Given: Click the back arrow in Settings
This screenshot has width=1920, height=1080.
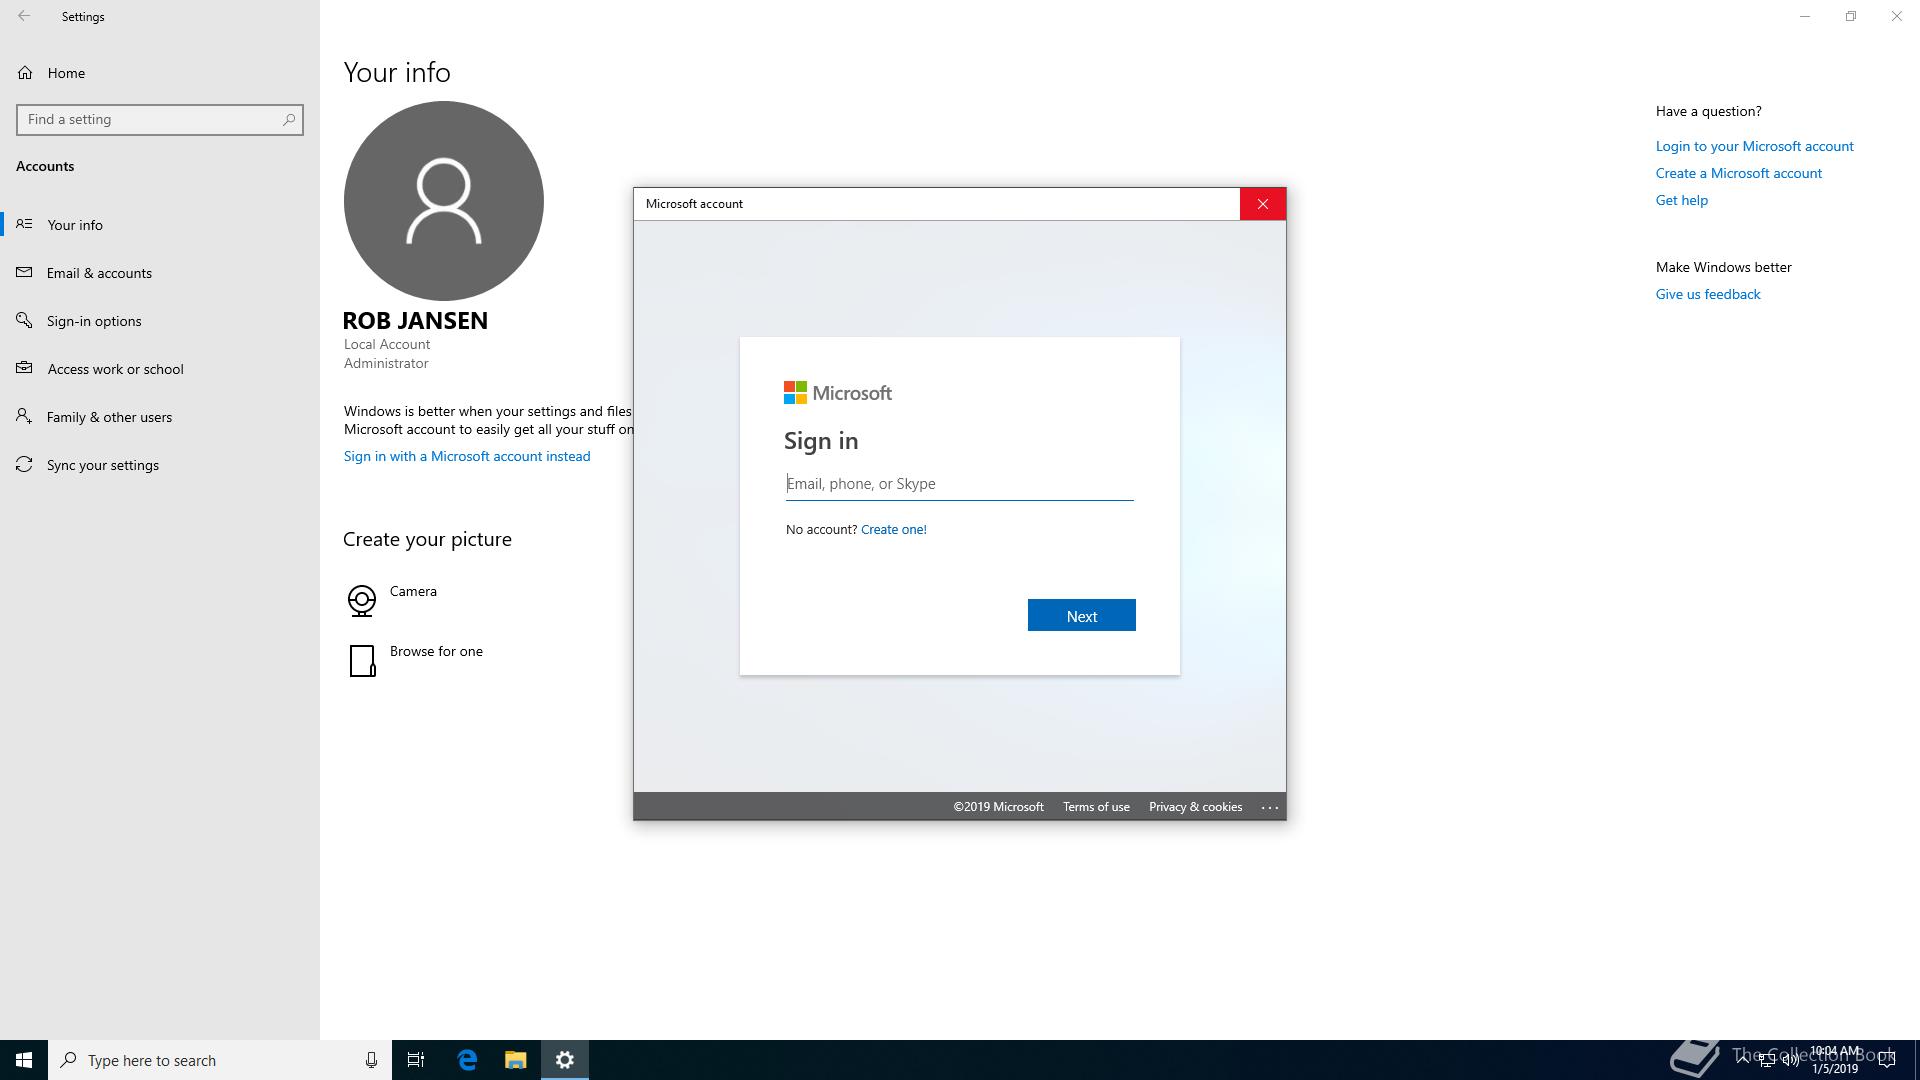Looking at the screenshot, I should tap(24, 16).
